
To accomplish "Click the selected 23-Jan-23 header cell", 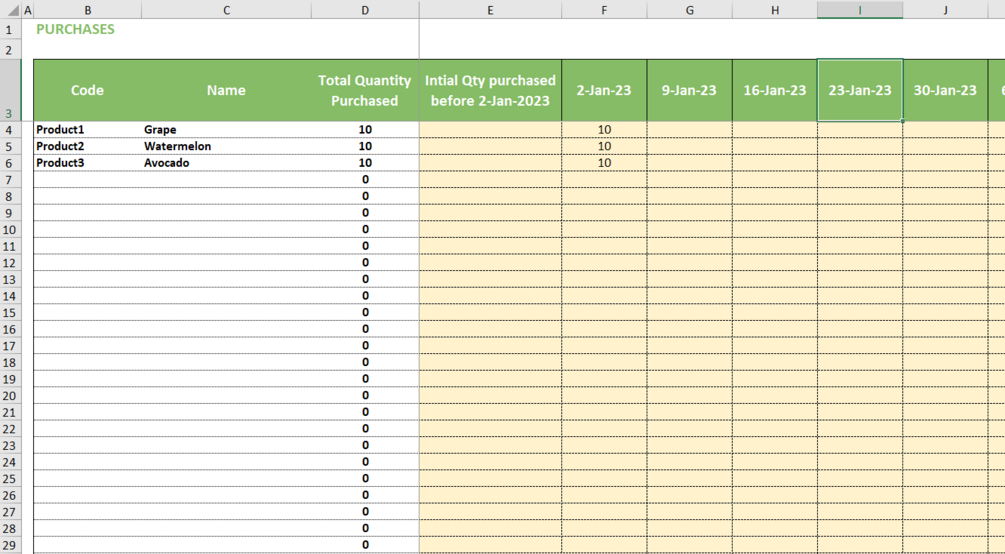I will click(860, 90).
